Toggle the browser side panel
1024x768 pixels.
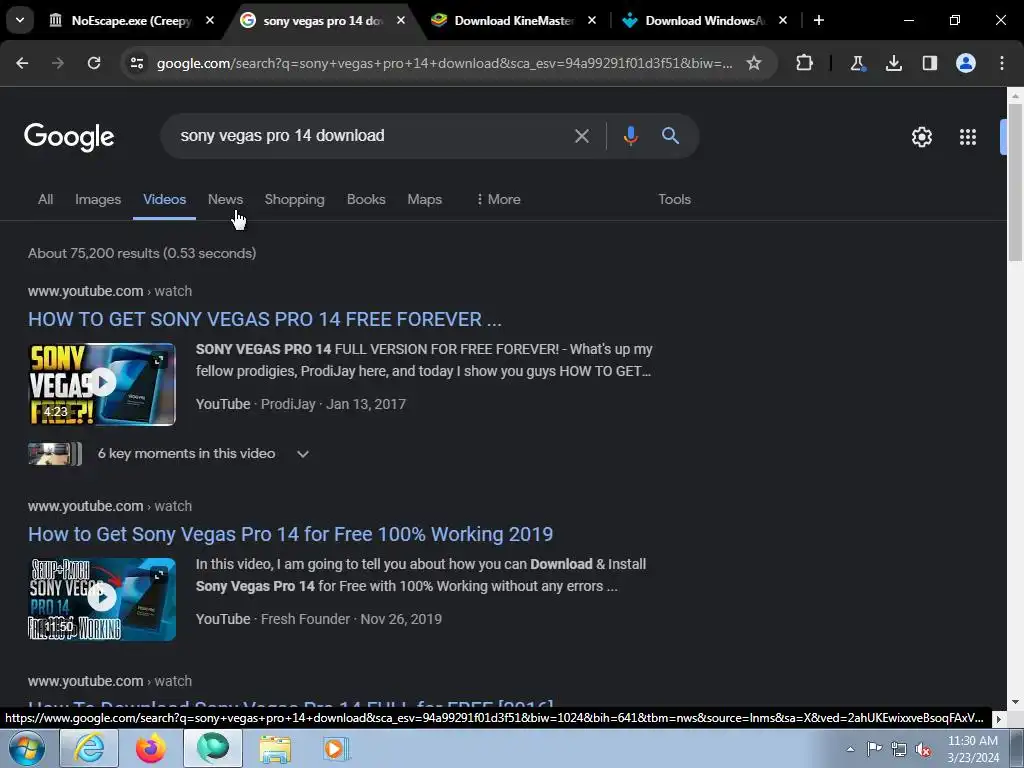pyautogui.click(x=929, y=63)
